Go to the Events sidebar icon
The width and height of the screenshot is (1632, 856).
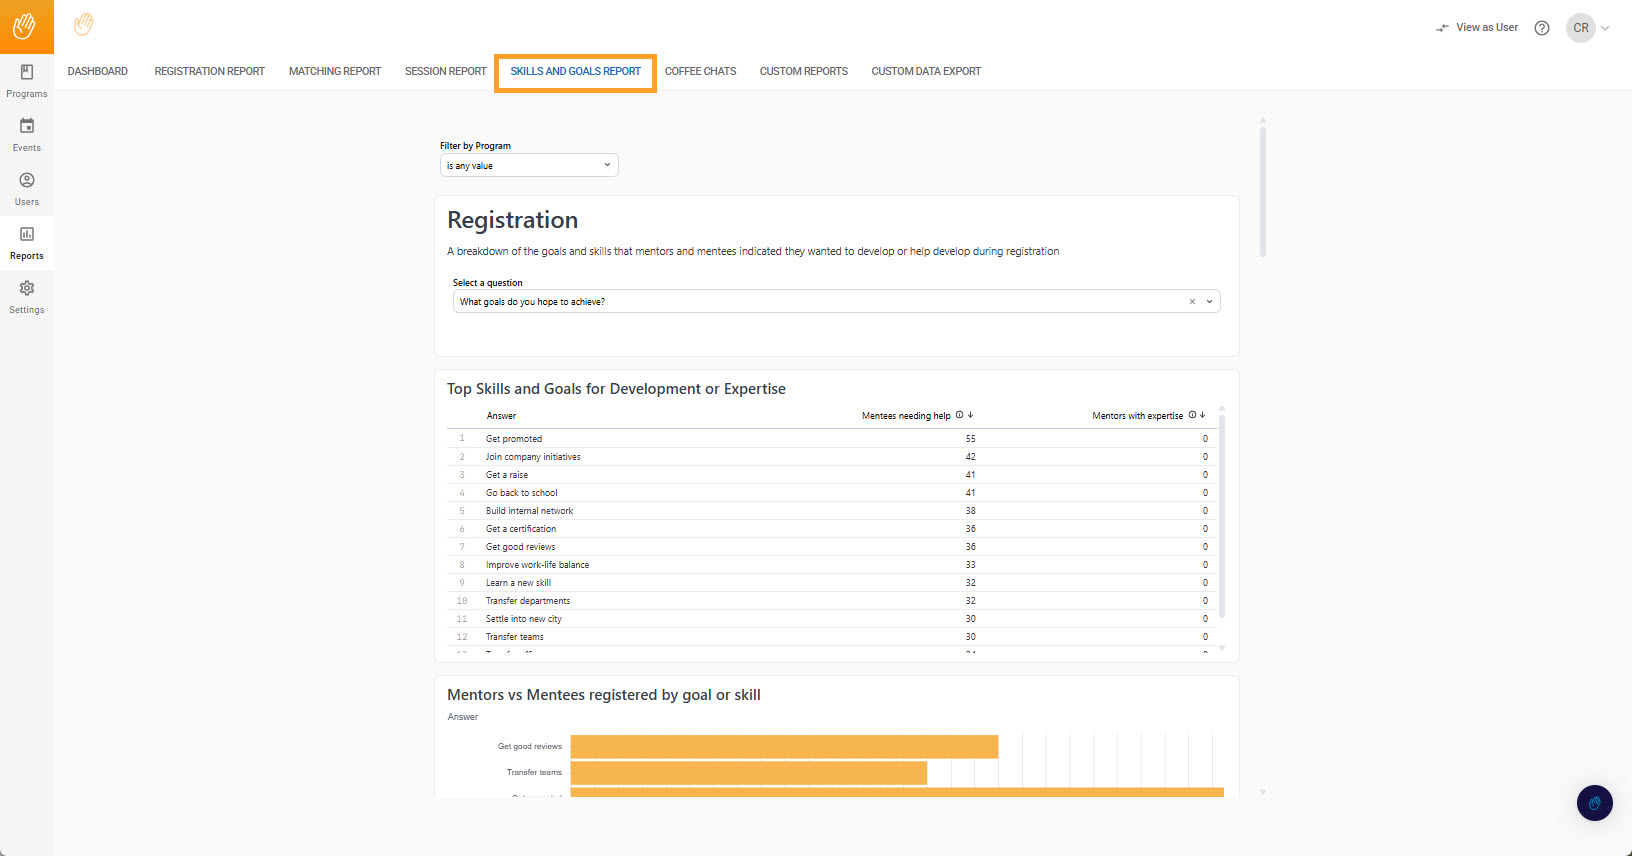tap(27, 126)
